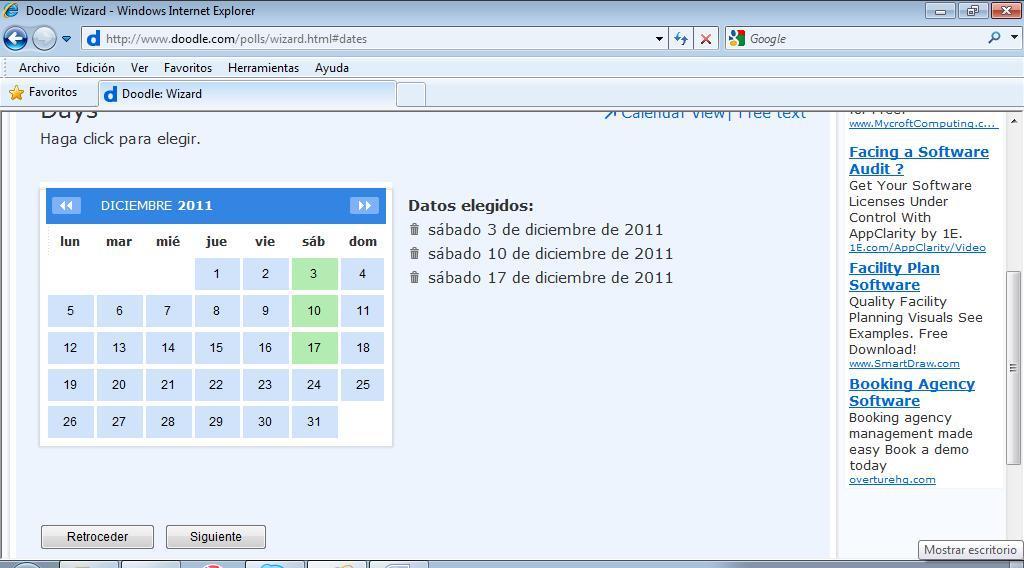Advance calendar to next month
1024x568 pixels.
tap(364, 206)
